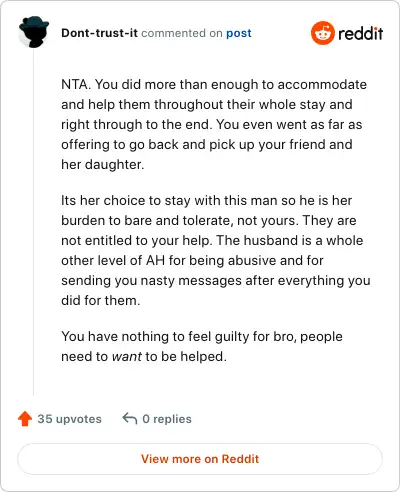Open the Dont-trust-it user avatar
Viewport: 400px width, 492px height.
34,32
